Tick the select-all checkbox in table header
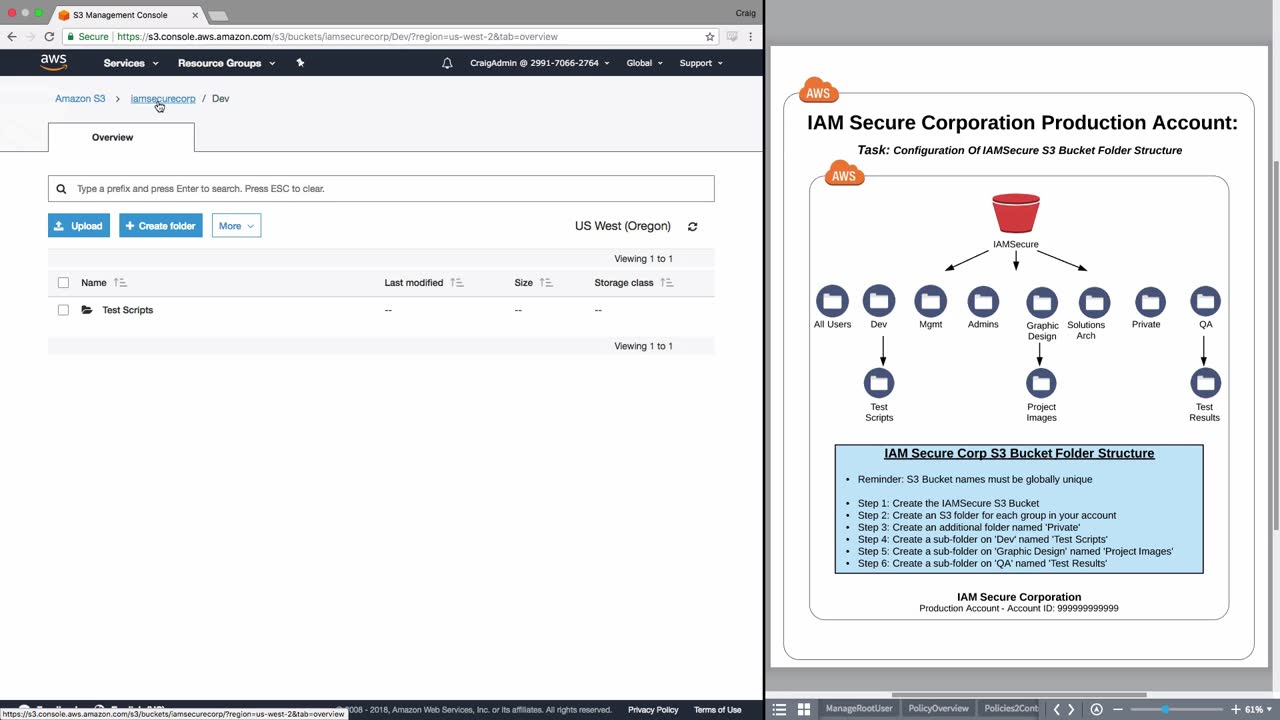This screenshot has width=1280, height=720. pos(63,283)
